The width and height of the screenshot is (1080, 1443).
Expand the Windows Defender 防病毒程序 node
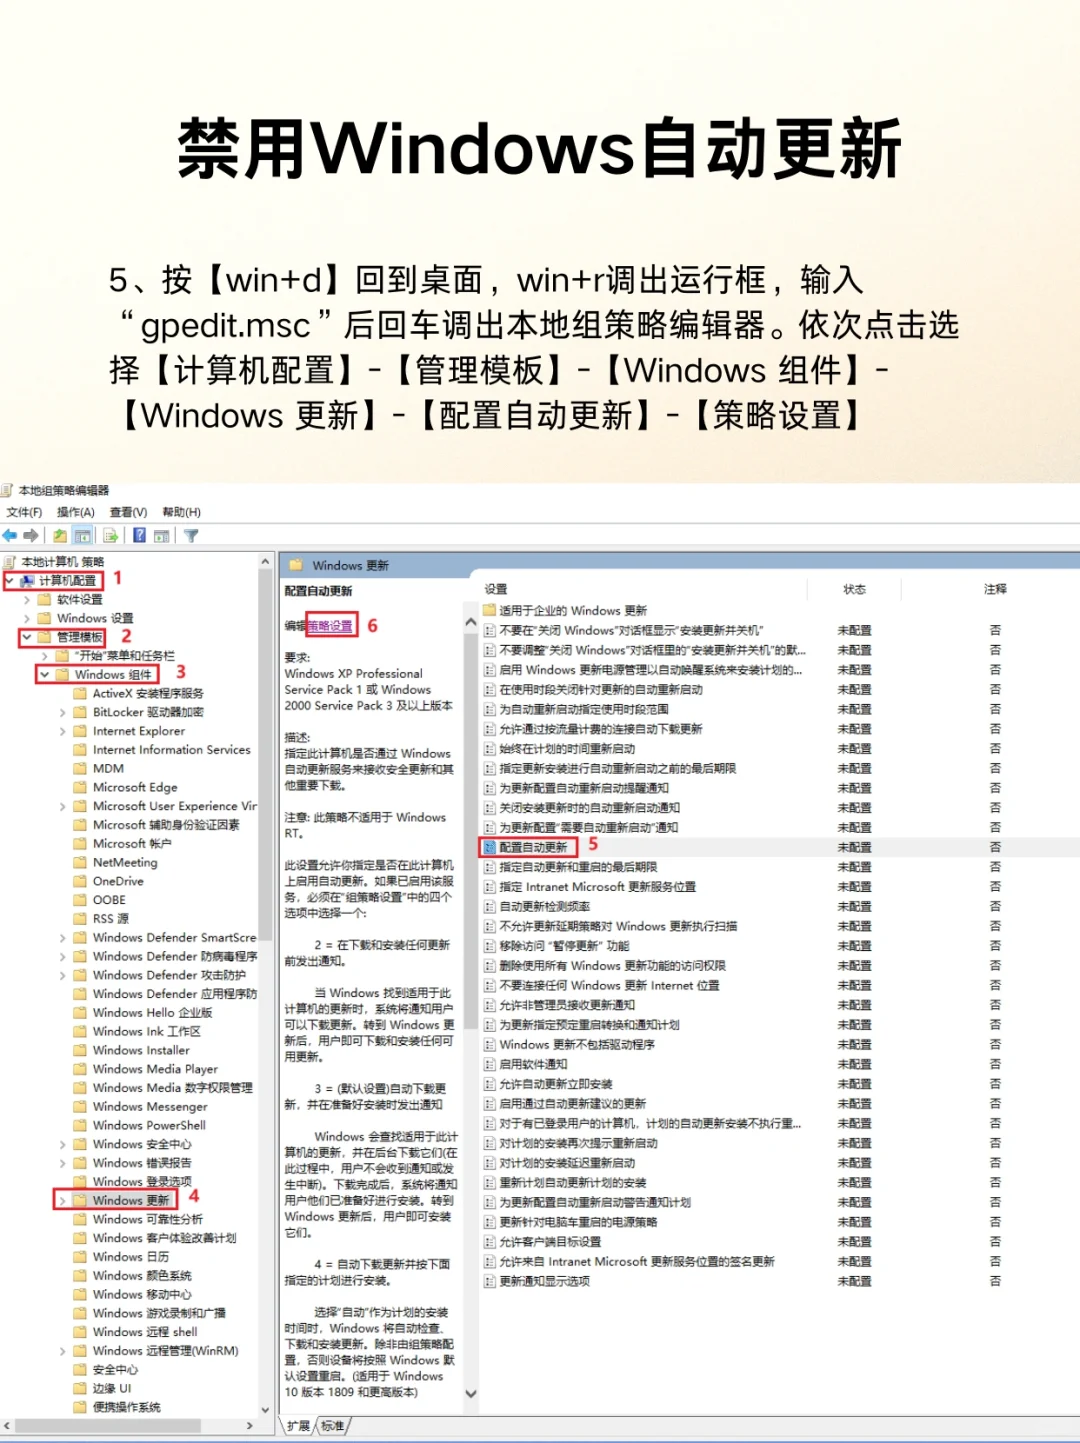[x=62, y=956]
